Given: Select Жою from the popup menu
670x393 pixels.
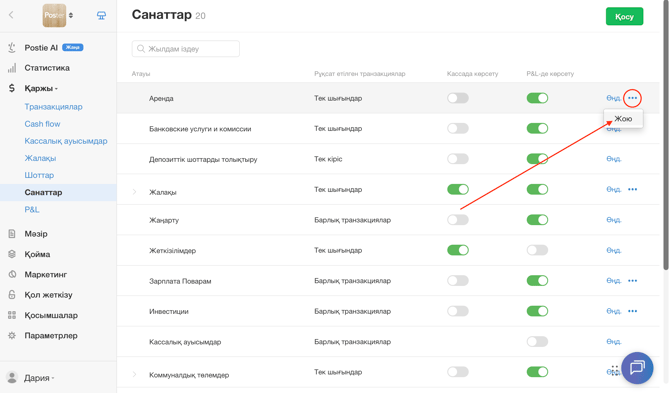Looking at the screenshot, I should click(x=623, y=119).
